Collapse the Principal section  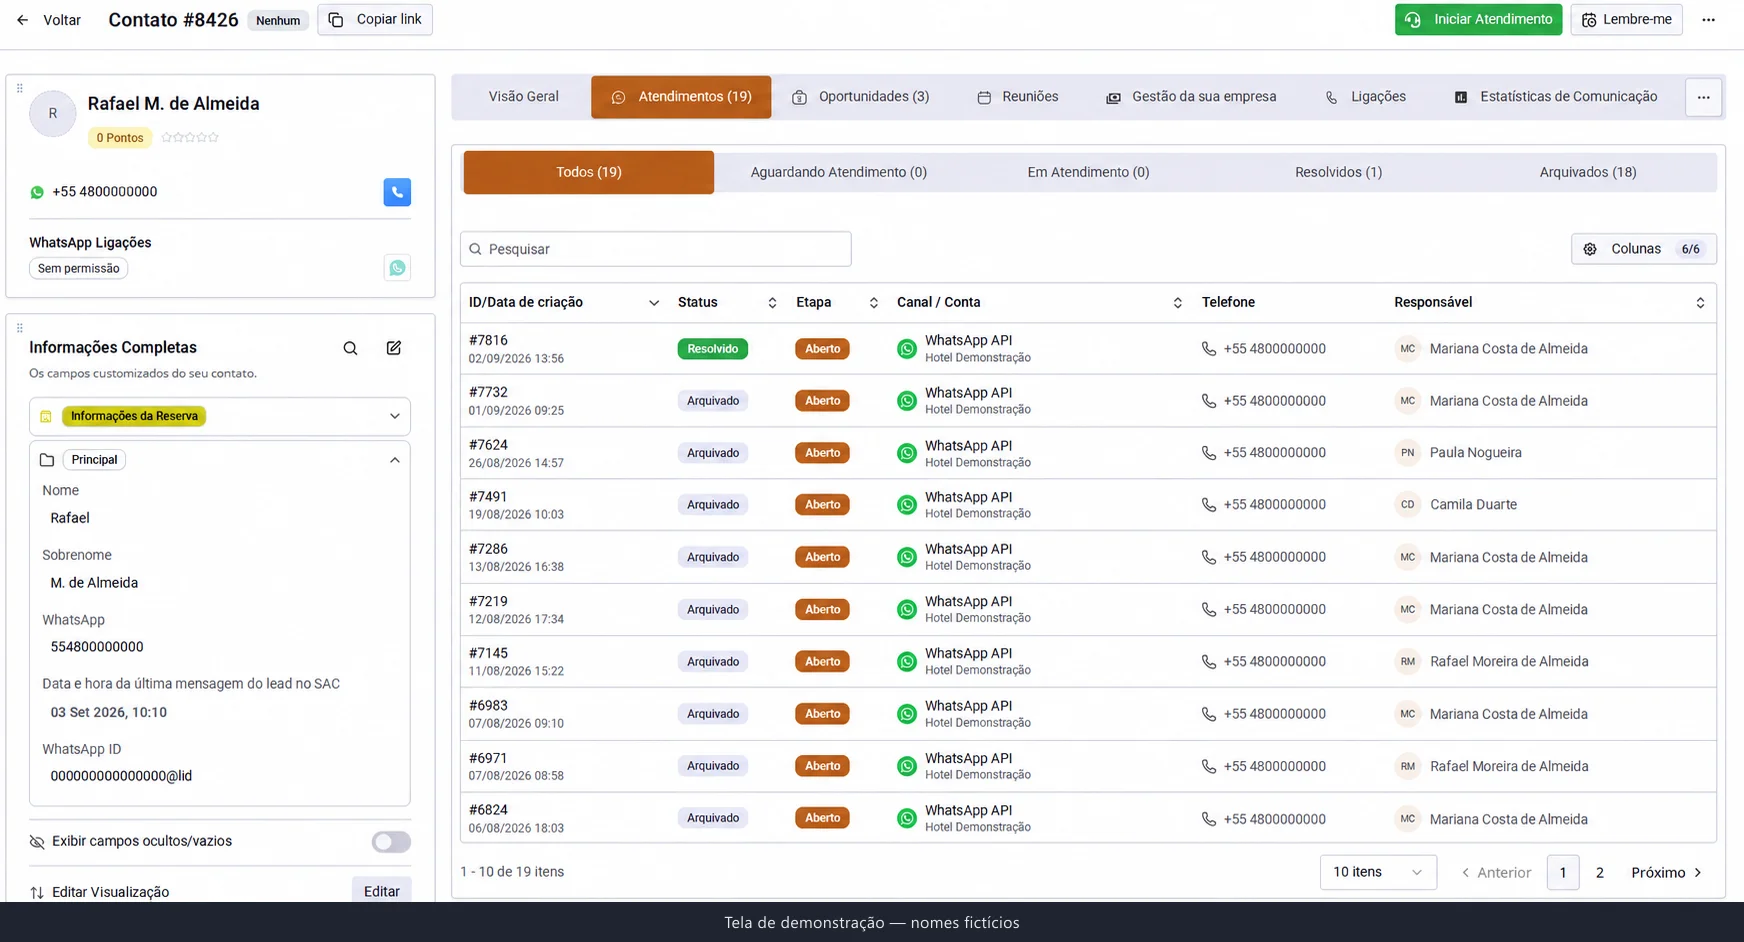pos(395,460)
